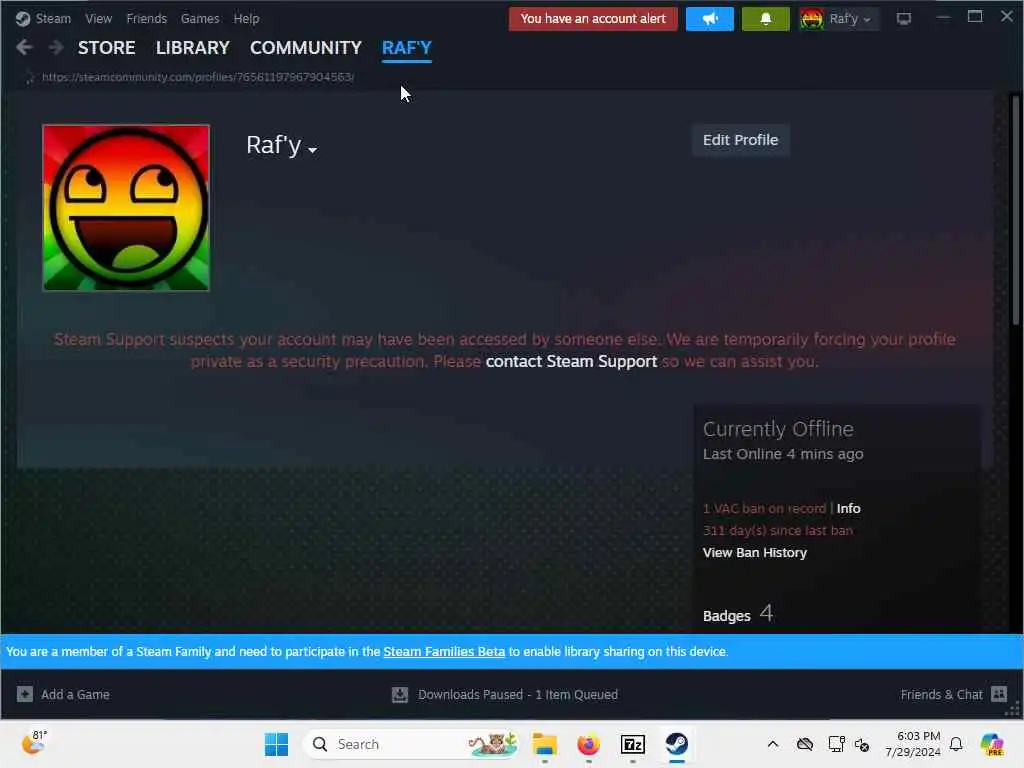
Task: Click the display network tray icon
Action: pyautogui.click(x=837, y=744)
